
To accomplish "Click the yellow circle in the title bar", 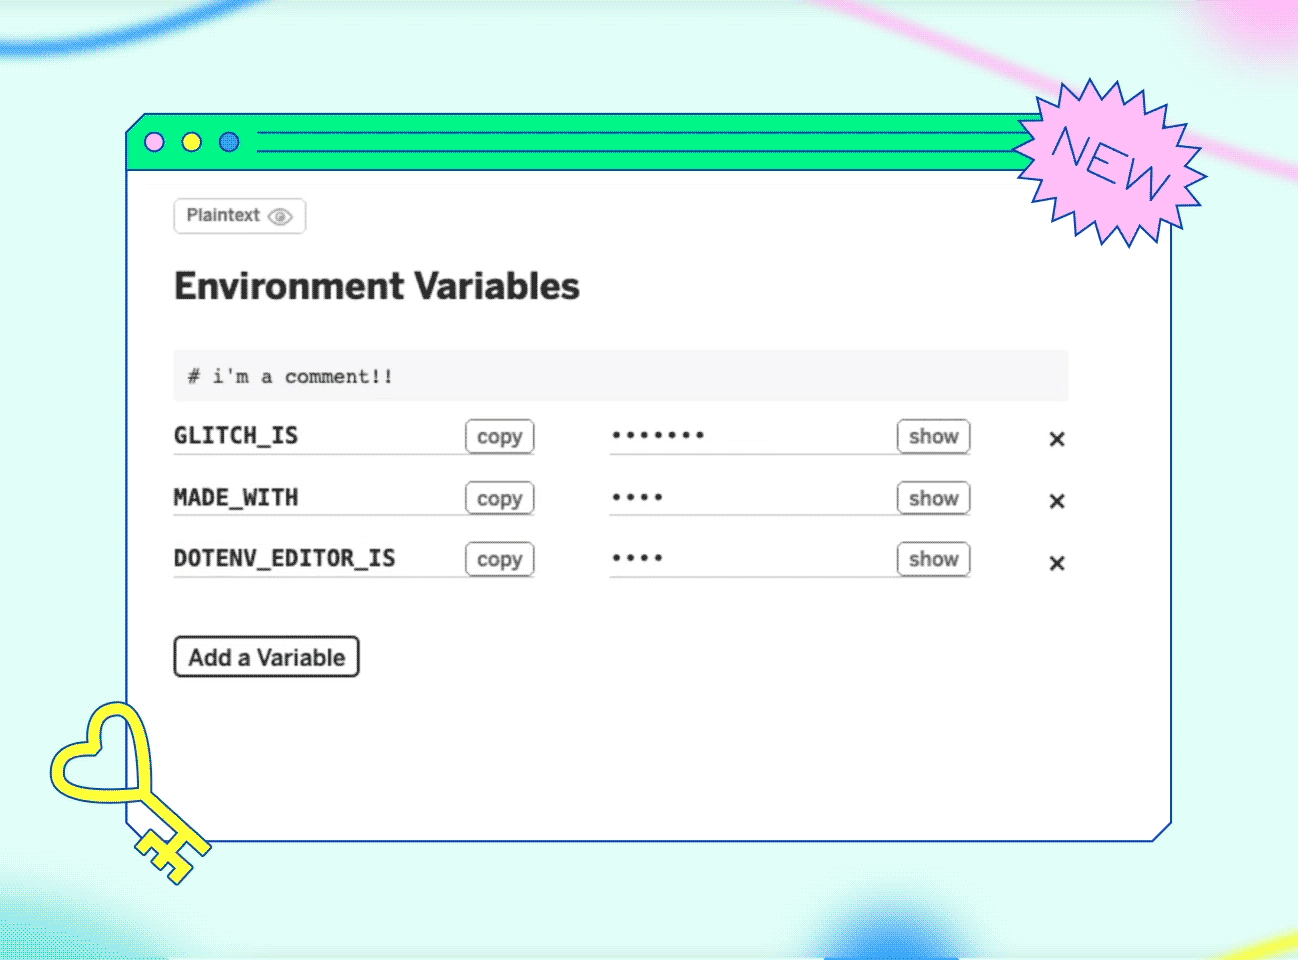I will pyautogui.click(x=191, y=142).
